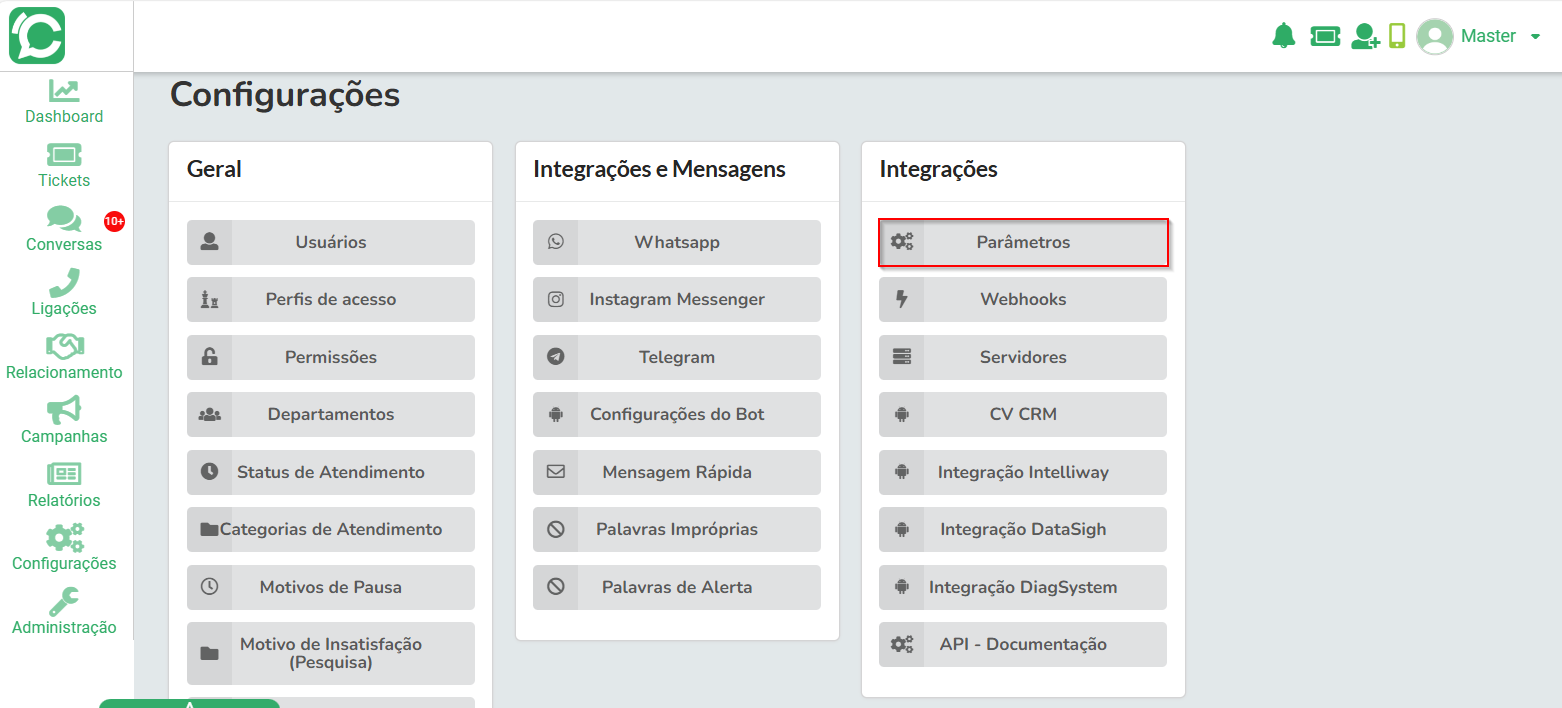Open the Parâmetros button

(x=1023, y=242)
